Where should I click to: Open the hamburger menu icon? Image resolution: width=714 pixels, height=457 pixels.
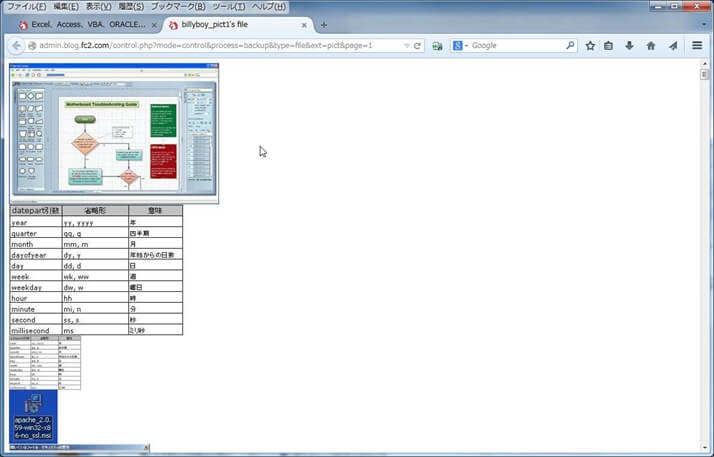point(697,46)
